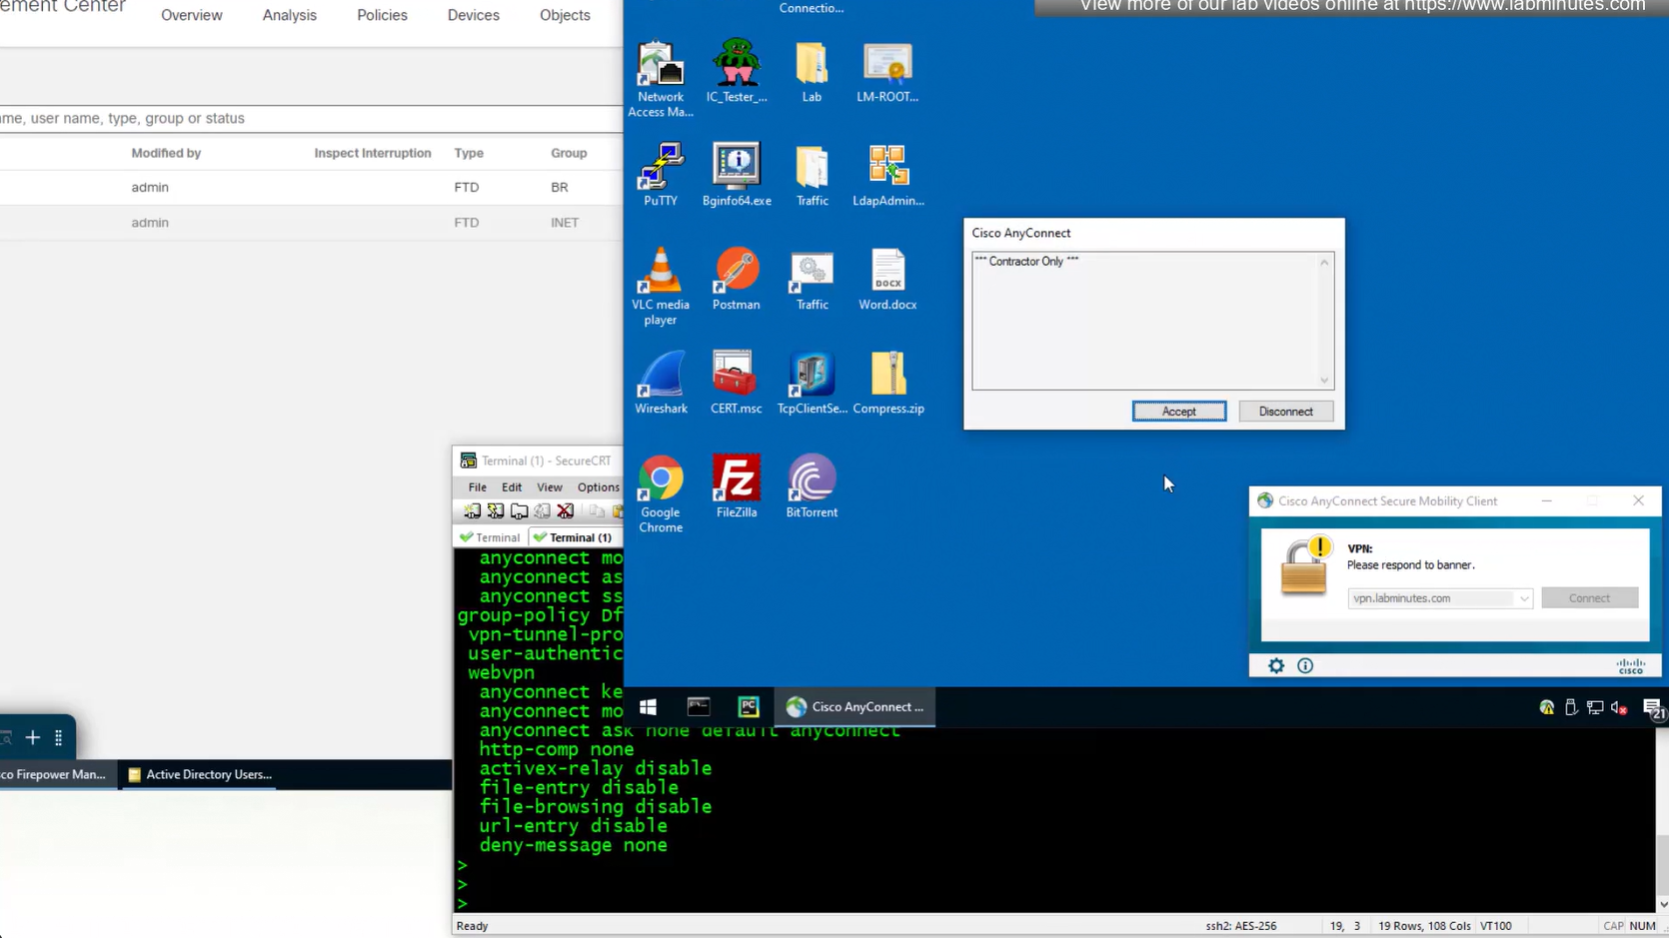Click the device search filter field

coord(300,118)
